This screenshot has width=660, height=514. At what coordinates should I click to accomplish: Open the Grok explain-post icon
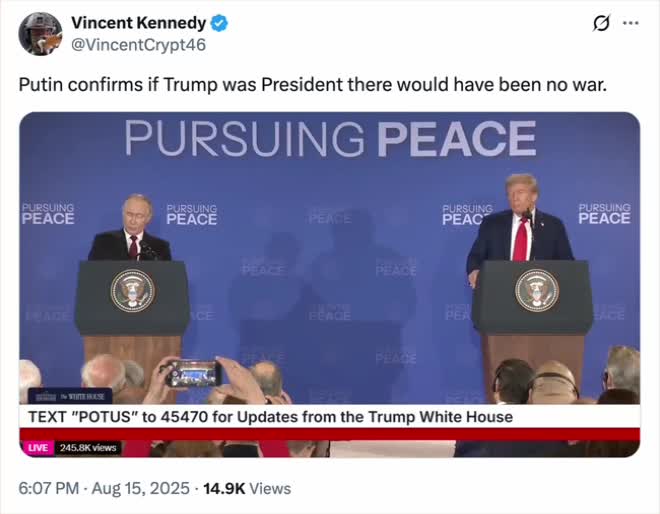pyautogui.click(x=602, y=23)
